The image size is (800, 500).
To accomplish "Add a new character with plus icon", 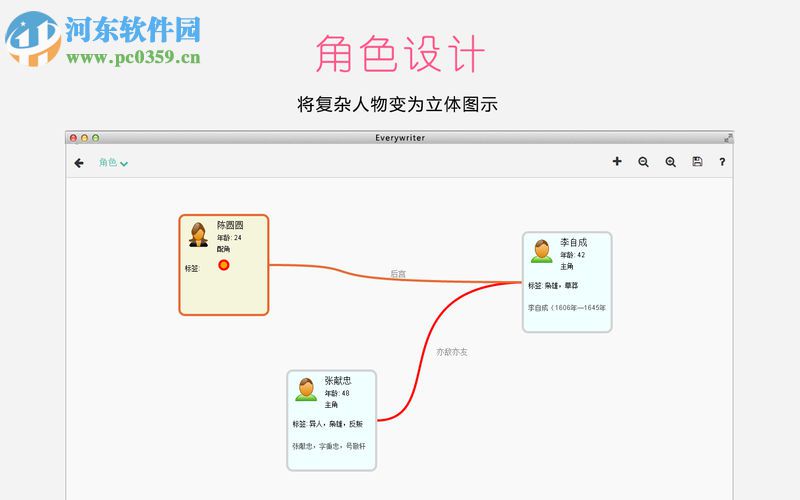I will (x=617, y=161).
